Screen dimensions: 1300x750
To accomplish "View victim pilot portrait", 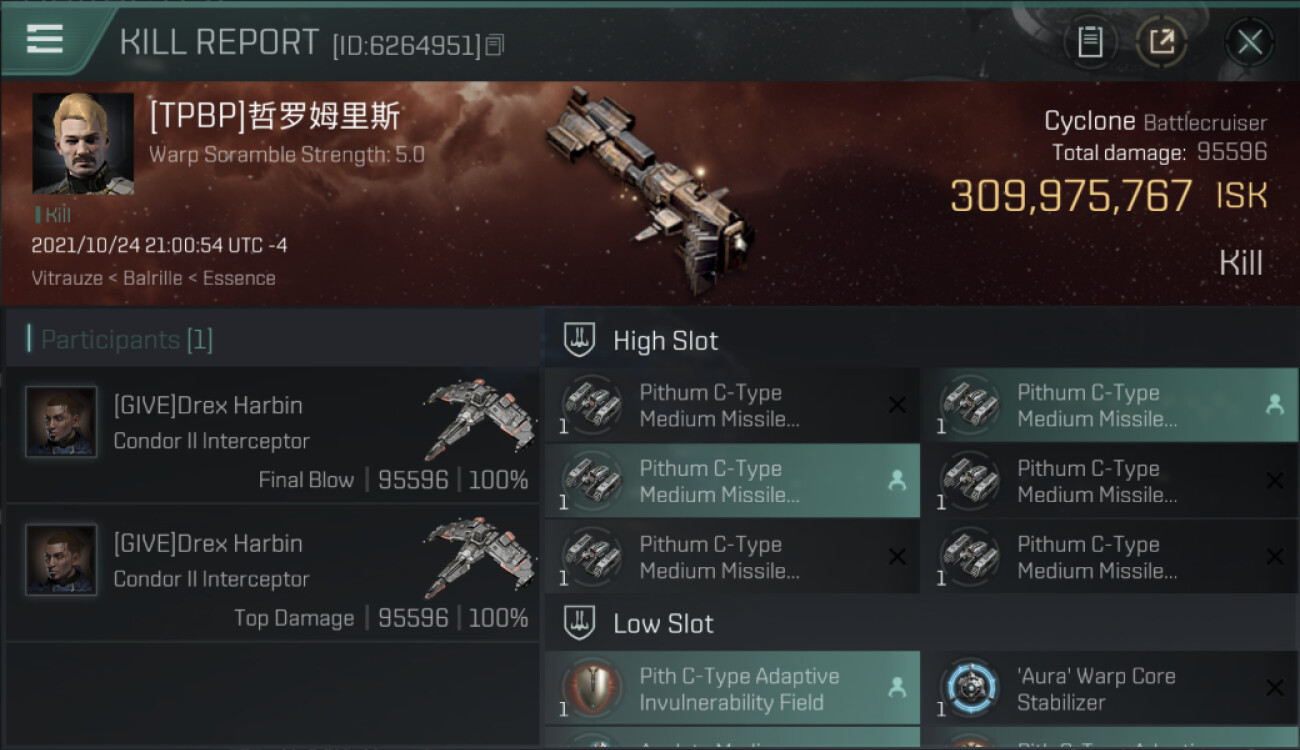I will (x=83, y=144).
